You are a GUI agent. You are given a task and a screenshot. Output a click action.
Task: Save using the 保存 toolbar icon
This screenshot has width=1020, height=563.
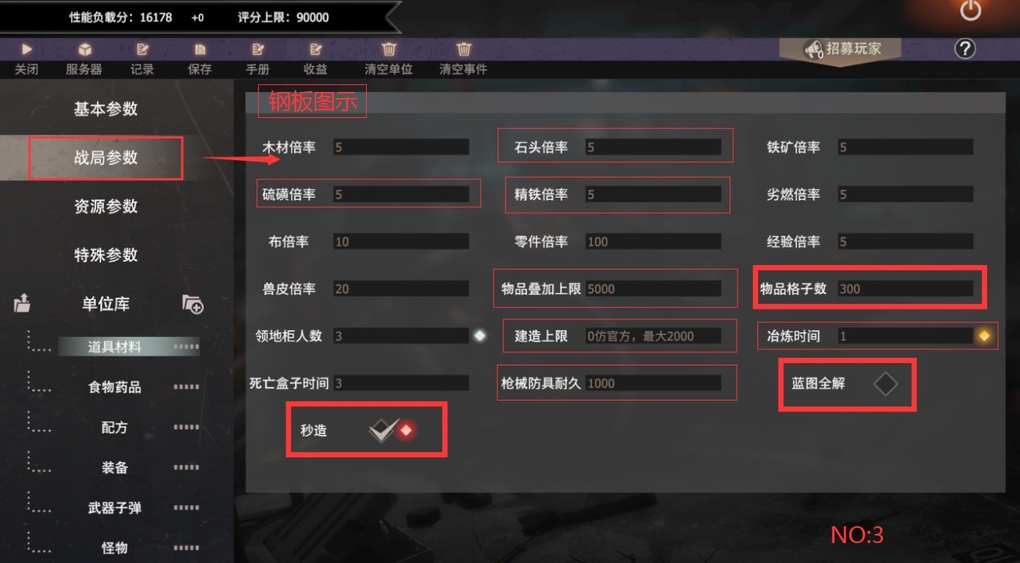point(200,49)
